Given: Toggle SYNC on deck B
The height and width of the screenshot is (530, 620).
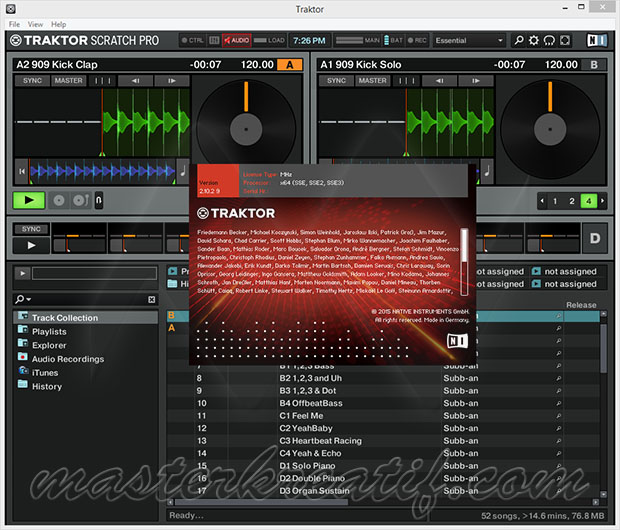Looking at the screenshot, I should (x=336, y=81).
